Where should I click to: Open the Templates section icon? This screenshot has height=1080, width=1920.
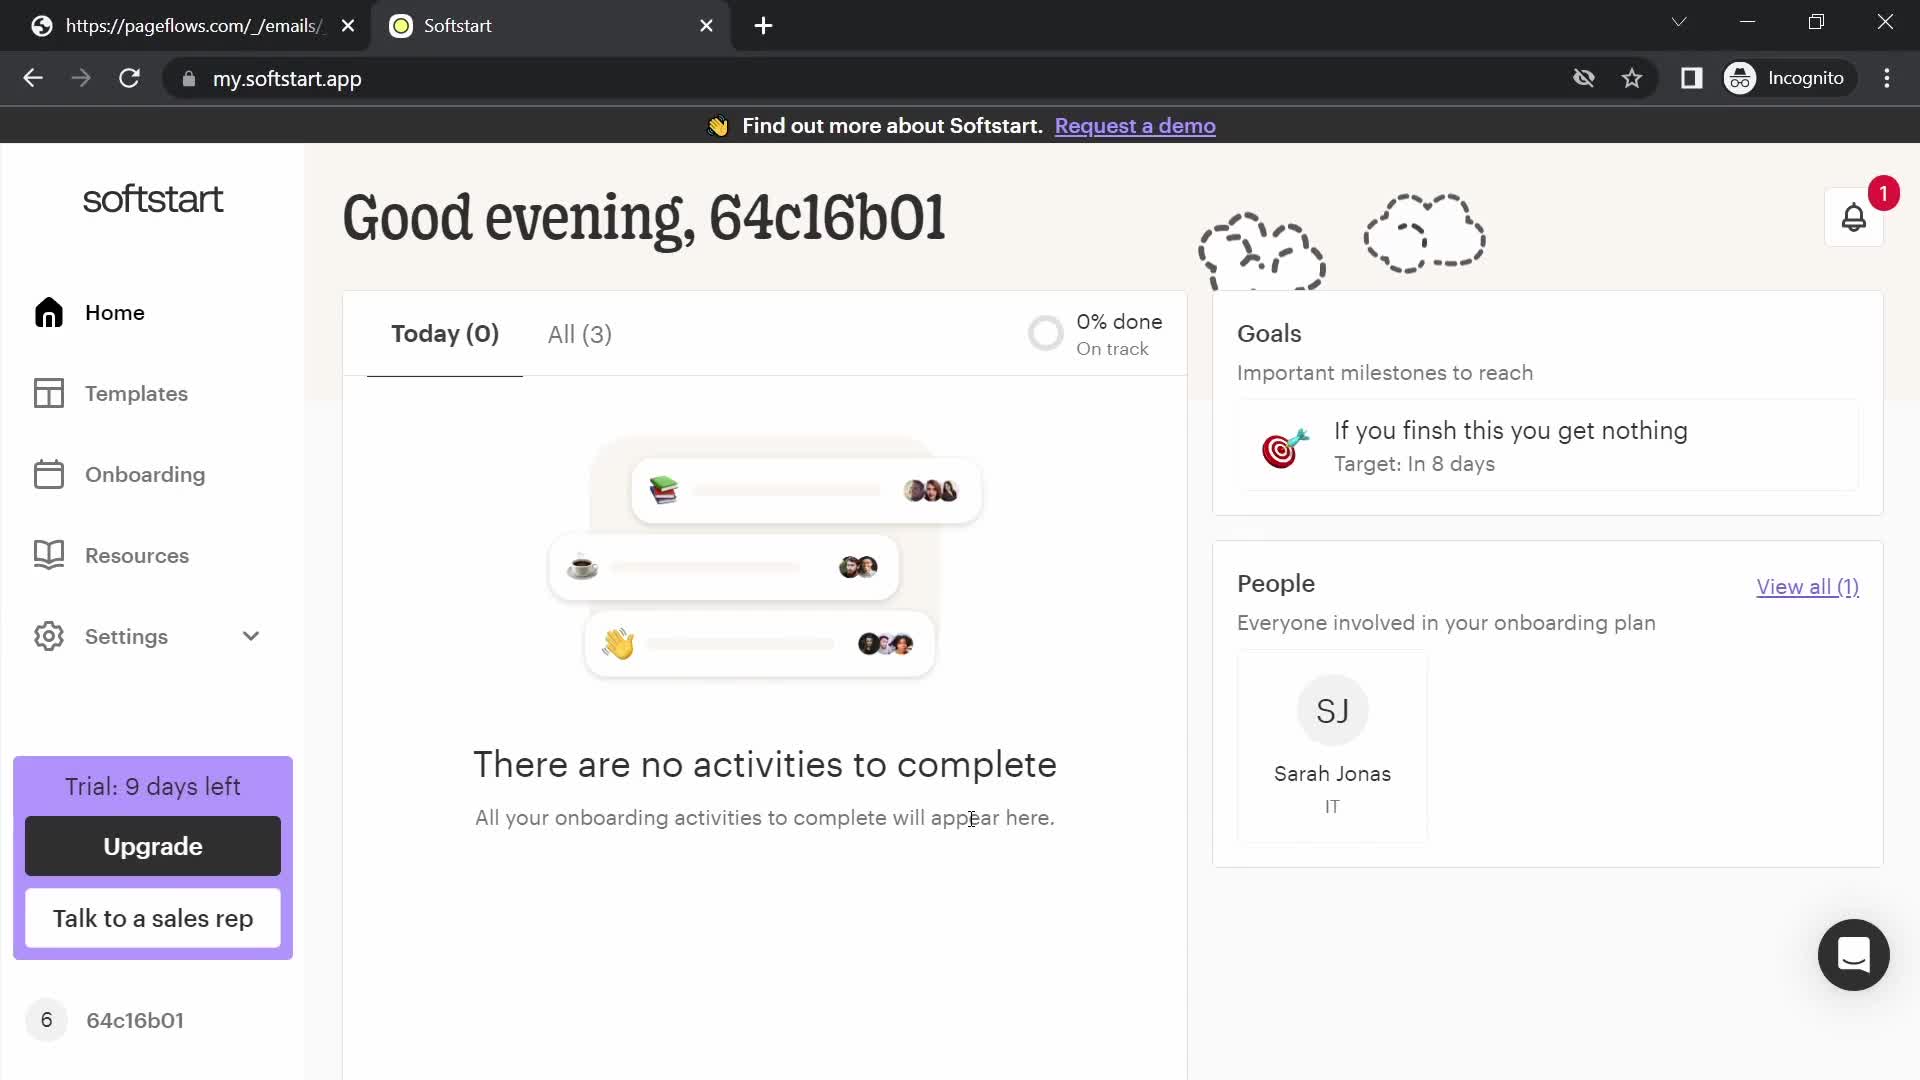click(x=47, y=392)
